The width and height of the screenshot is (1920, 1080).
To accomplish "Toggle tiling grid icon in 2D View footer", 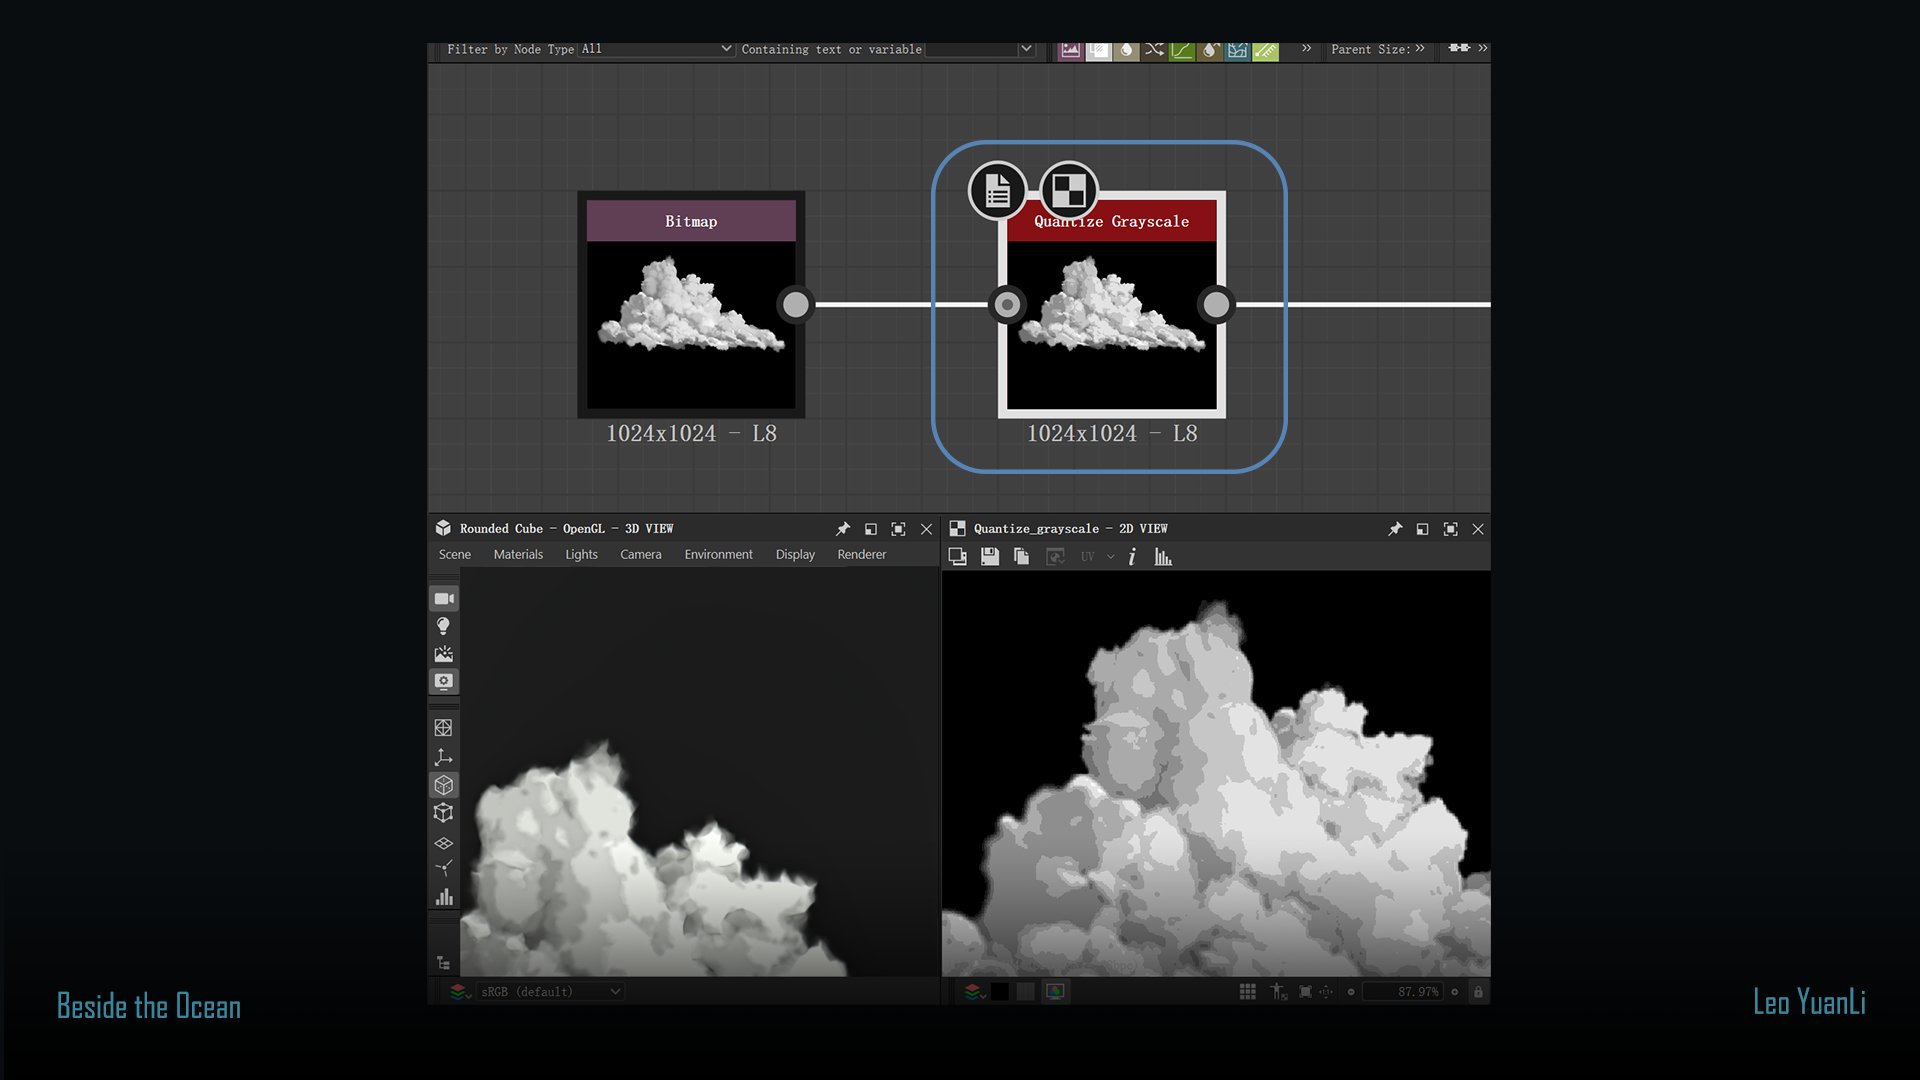I will coord(1248,992).
